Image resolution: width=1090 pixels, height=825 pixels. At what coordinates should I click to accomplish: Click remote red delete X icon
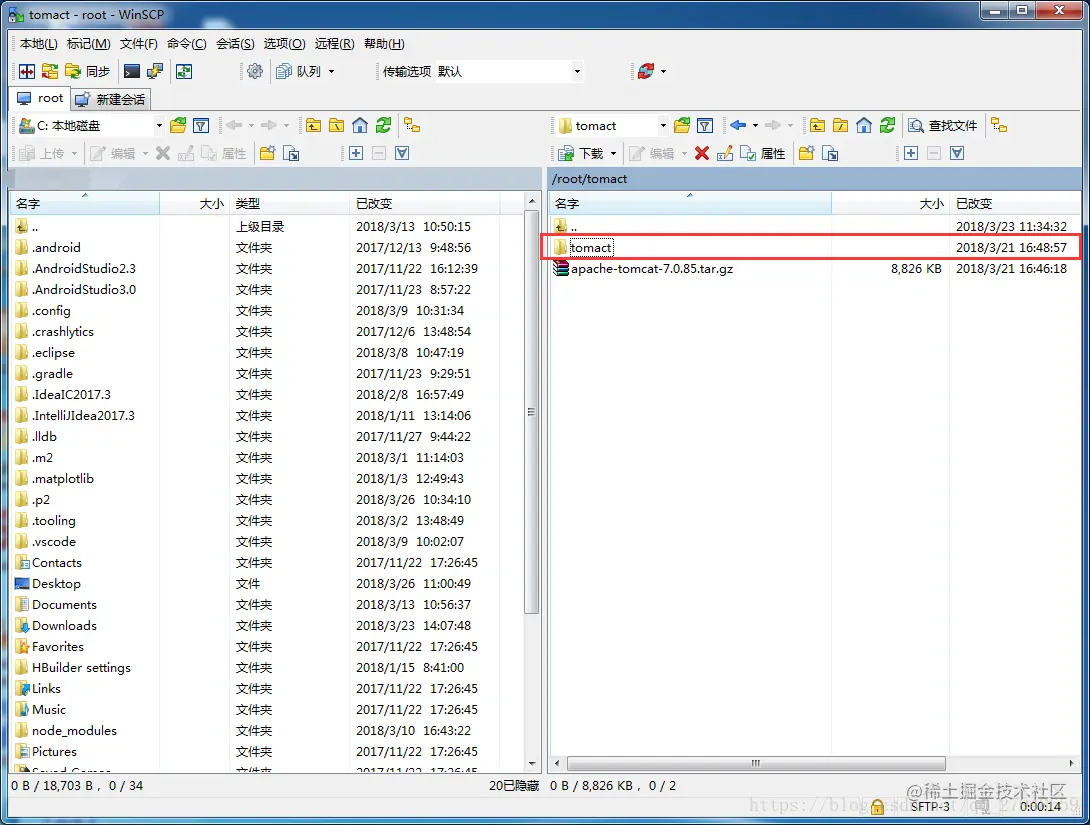tap(702, 153)
